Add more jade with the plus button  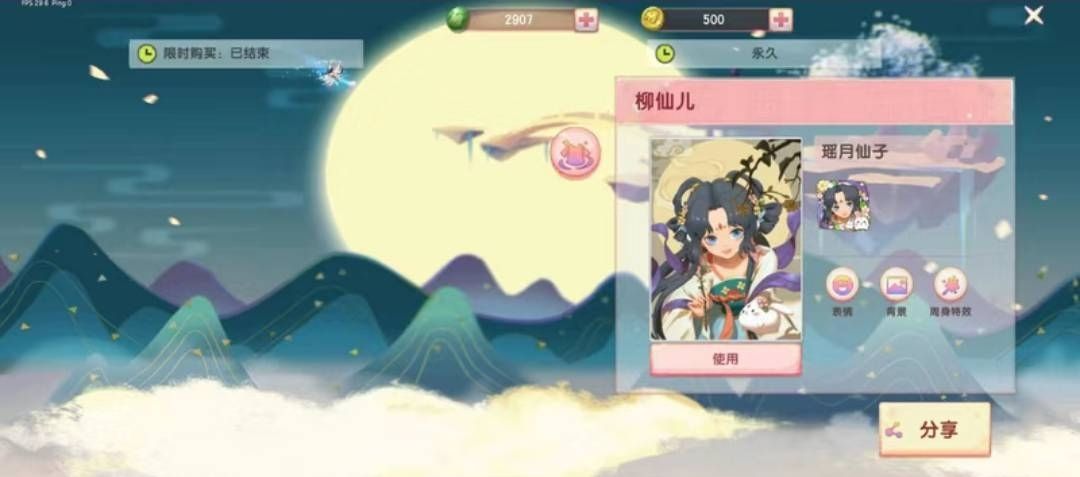pos(586,20)
